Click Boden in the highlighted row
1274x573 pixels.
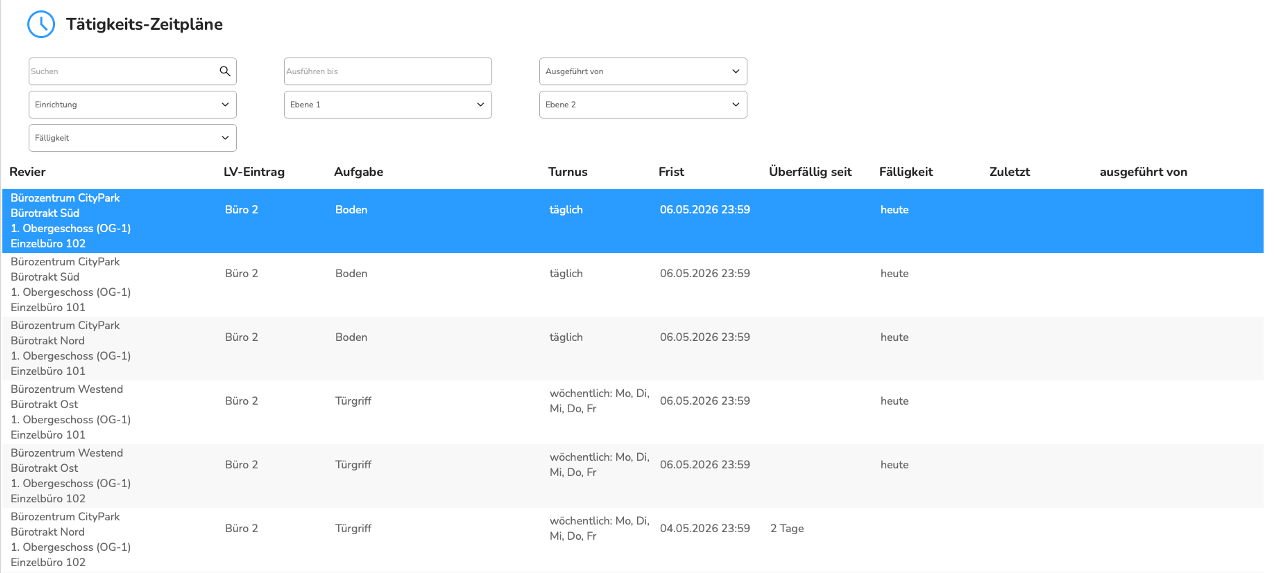tap(351, 210)
